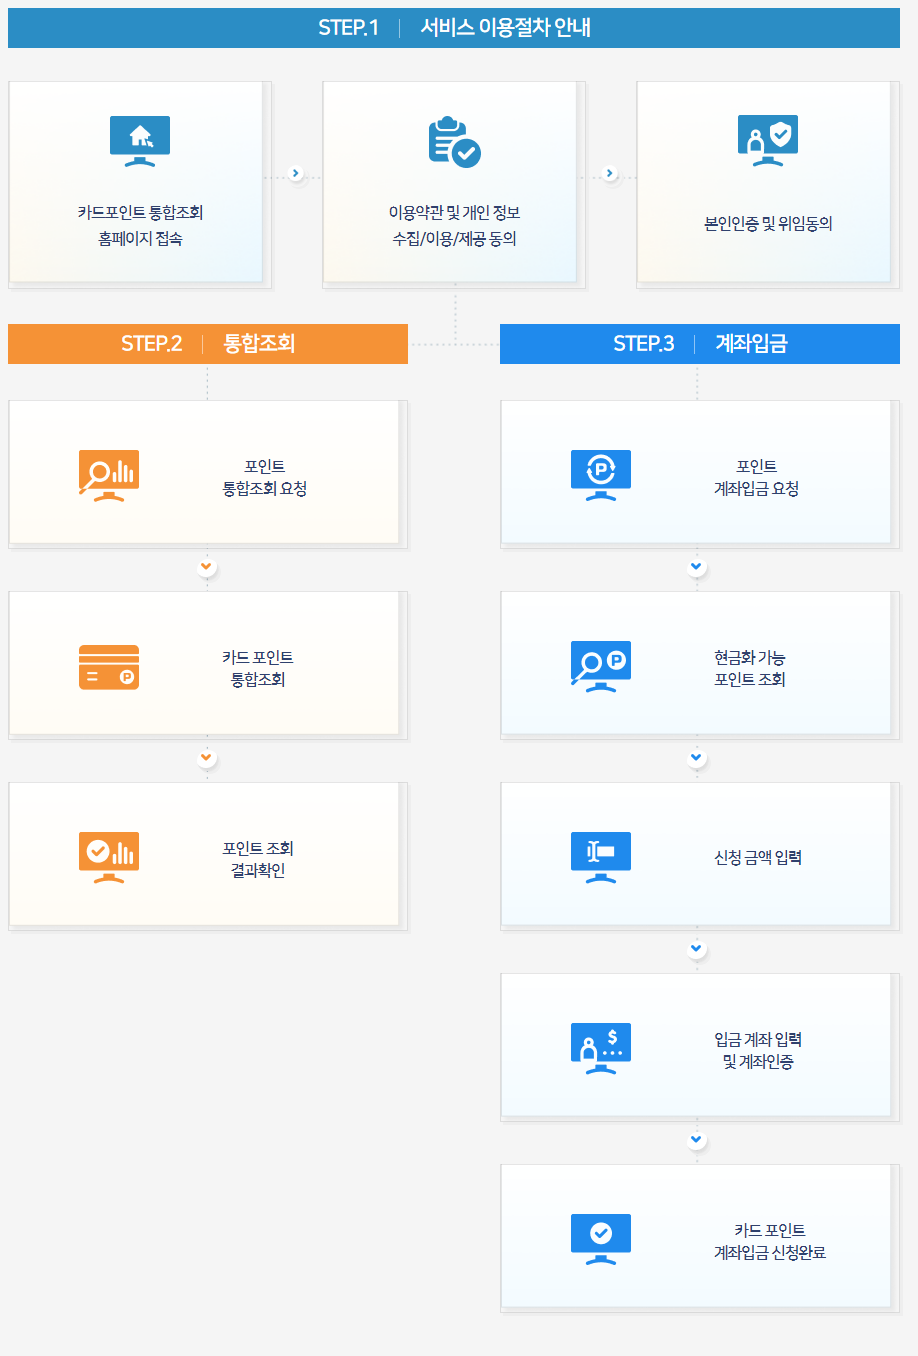Click the orange card icon for 카드 포인트 통합조회
Image resolution: width=918 pixels, height=1356 pixels.
109,667
